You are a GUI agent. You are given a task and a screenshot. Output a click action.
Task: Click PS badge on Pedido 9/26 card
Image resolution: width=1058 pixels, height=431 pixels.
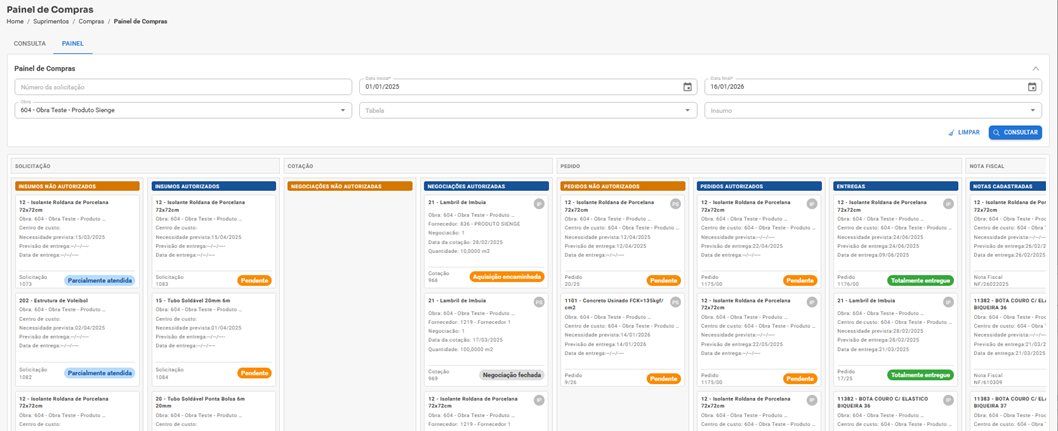pyautogui.click(x=675, y=302)
